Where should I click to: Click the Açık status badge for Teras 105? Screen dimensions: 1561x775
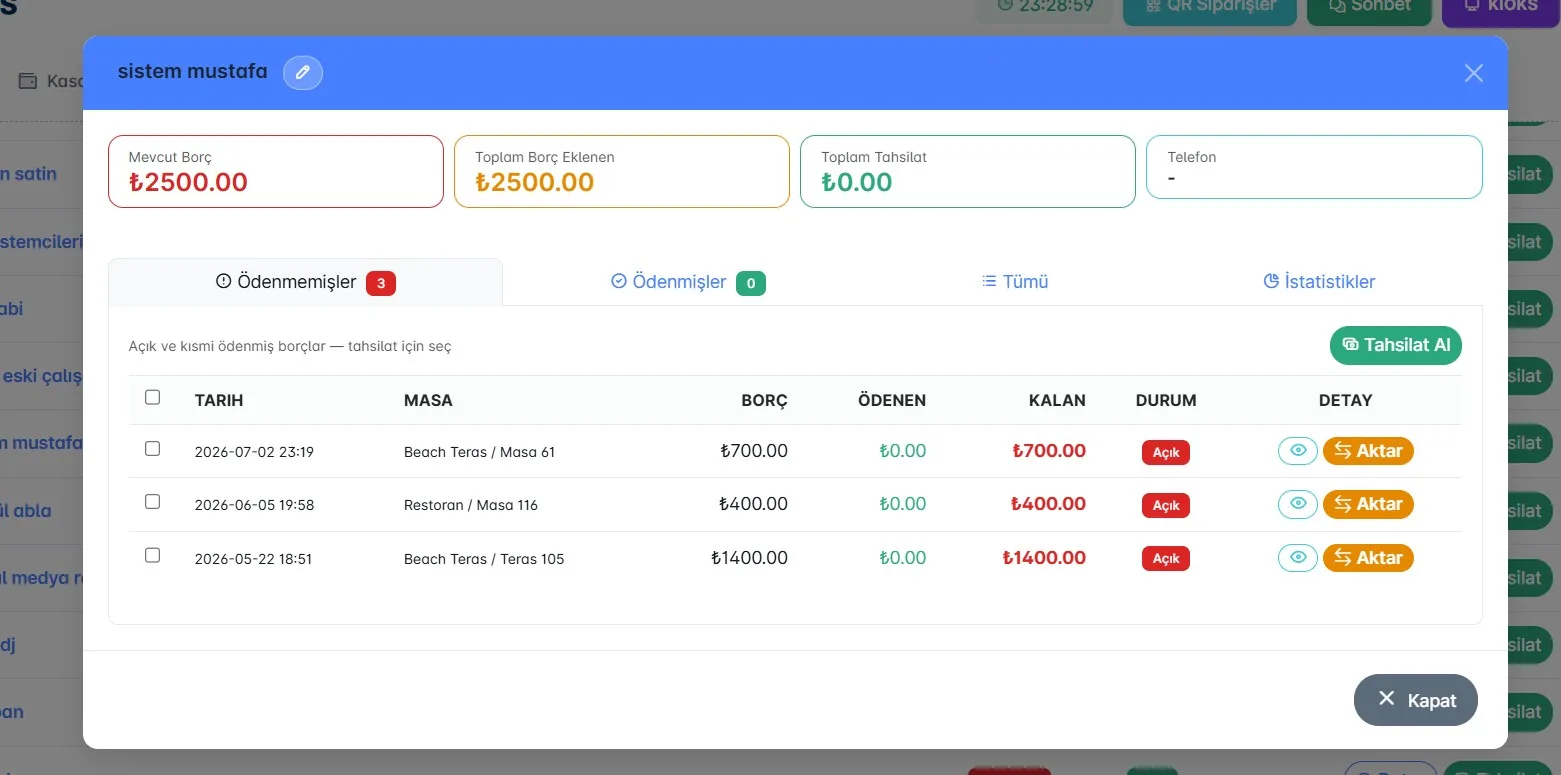pos(1166,558)
